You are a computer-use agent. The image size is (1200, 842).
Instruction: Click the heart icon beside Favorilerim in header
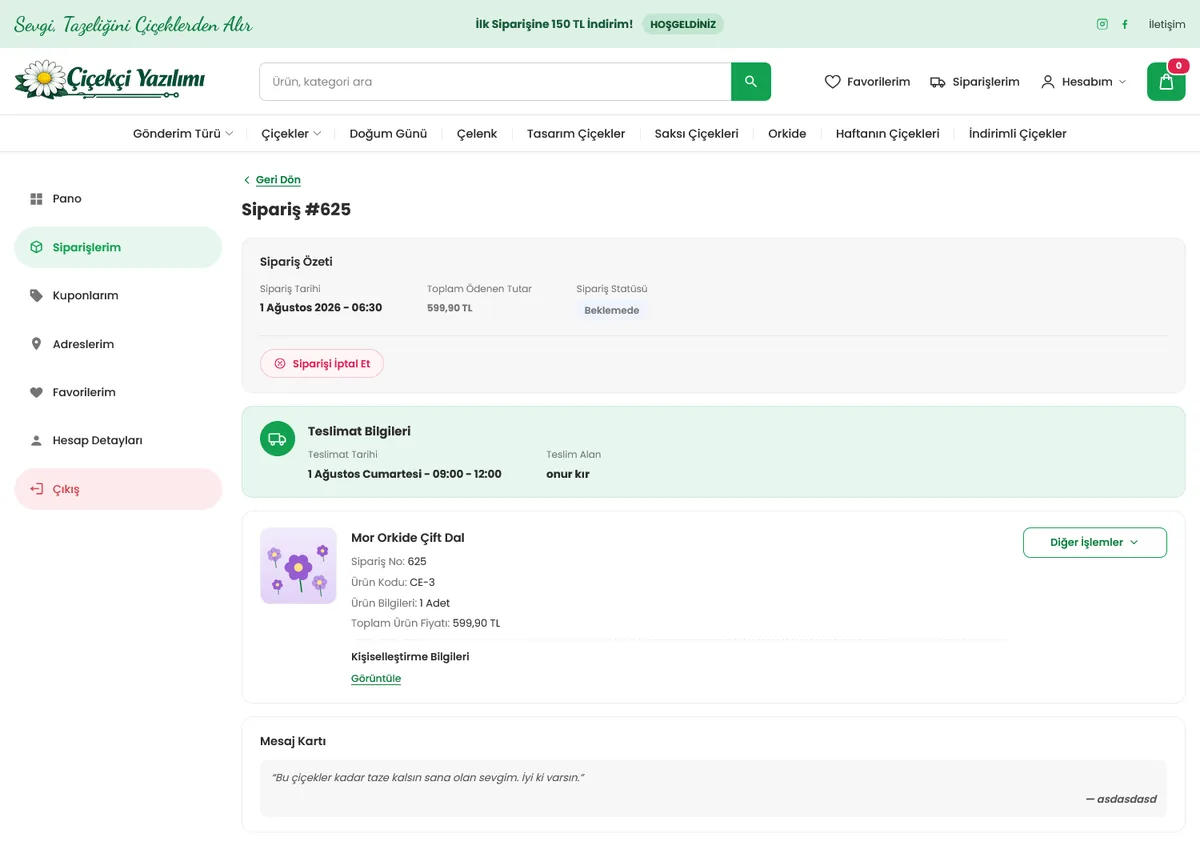[832, 82]
